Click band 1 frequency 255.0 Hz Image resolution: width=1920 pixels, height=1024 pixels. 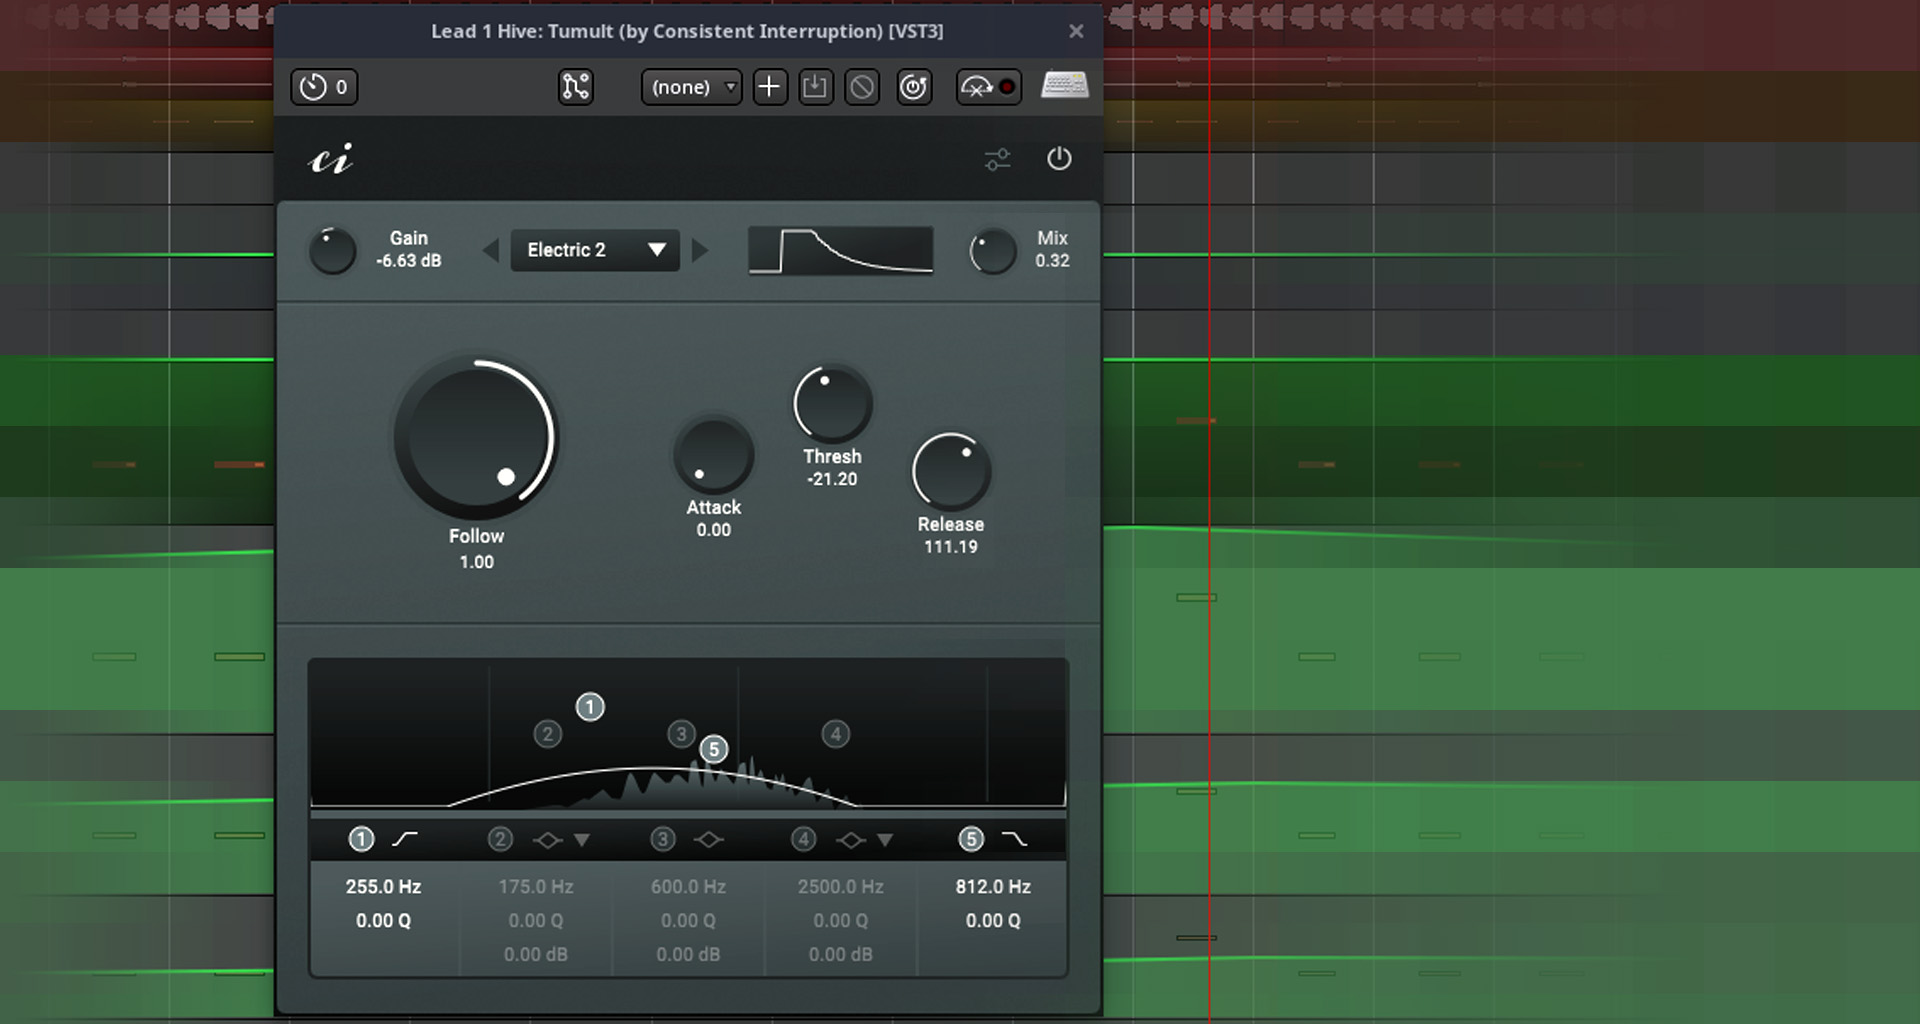(x=383, y=886)
